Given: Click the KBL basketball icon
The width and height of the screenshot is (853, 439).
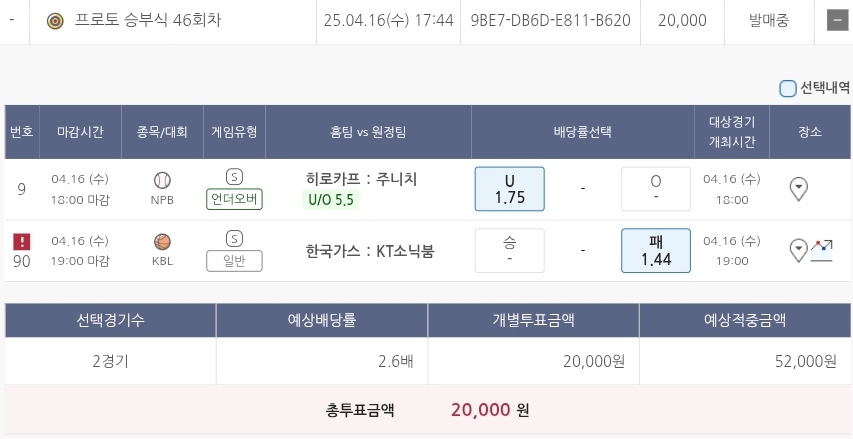Looking at the screenshot, I should point(162,241).
